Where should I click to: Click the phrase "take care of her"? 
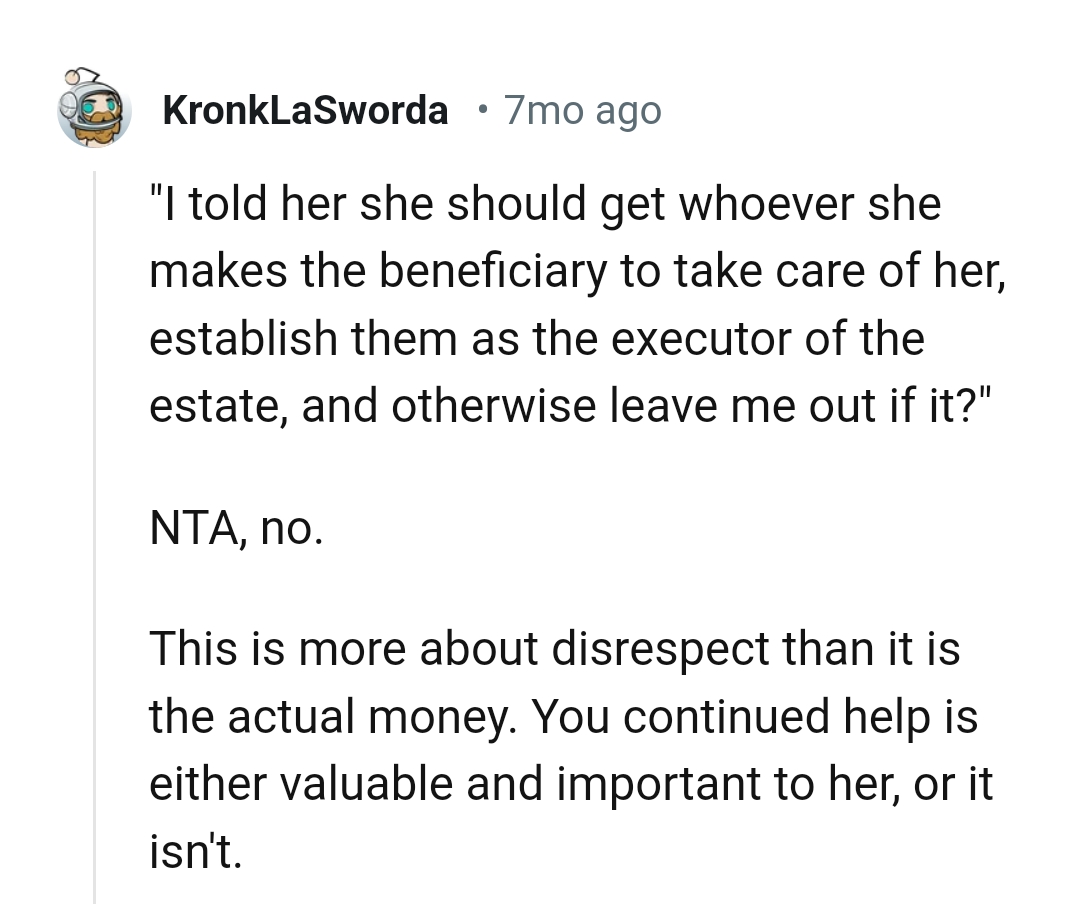(854, 271)
